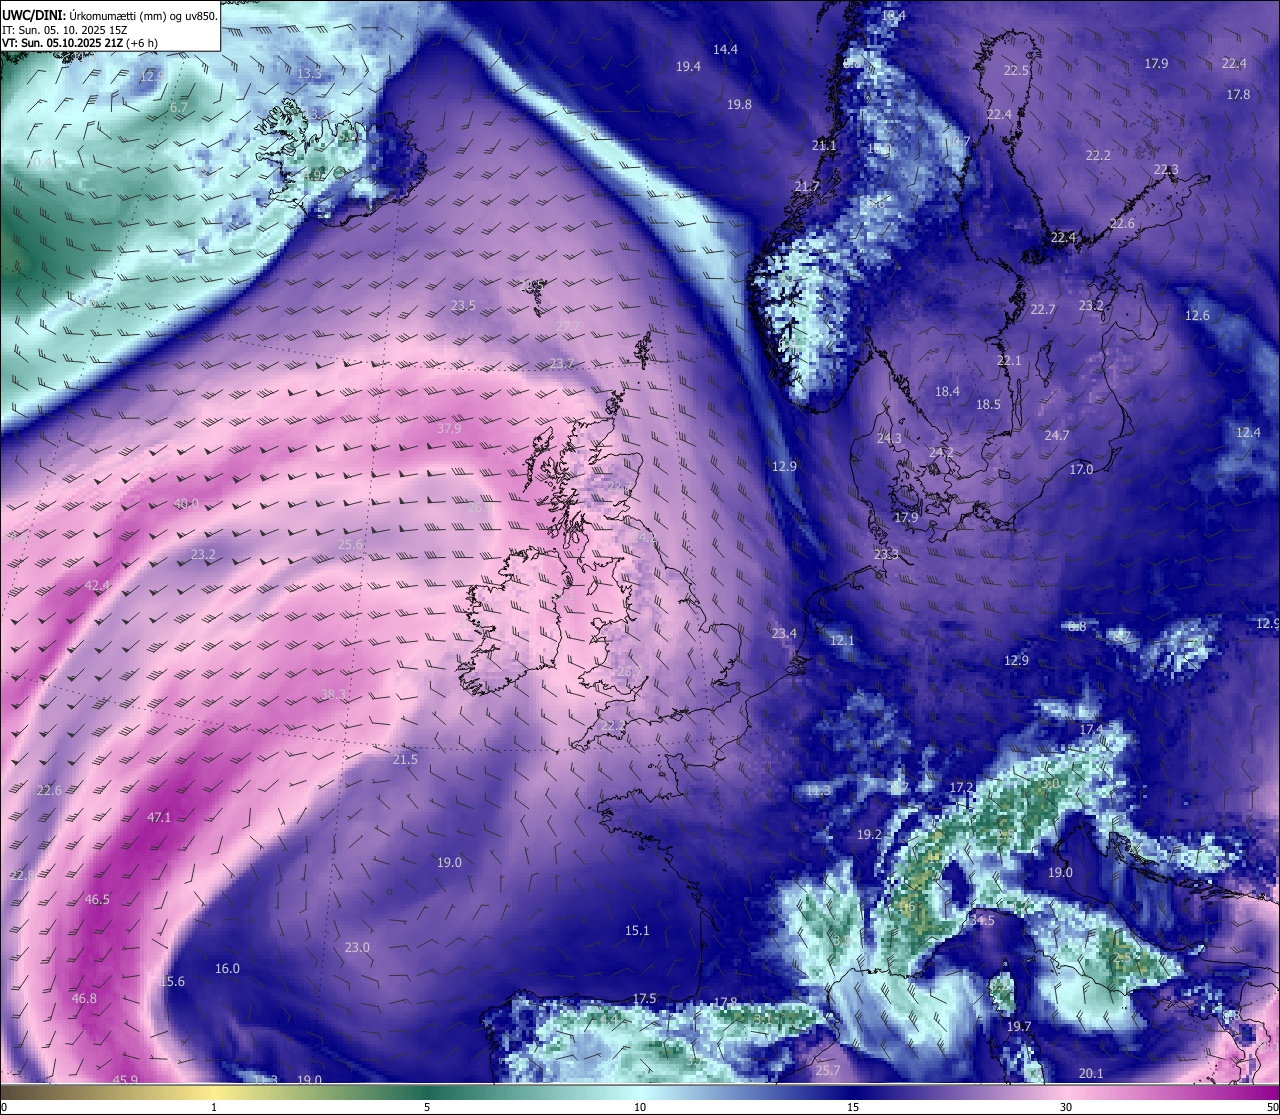Click the 24.2 value near Denmark
Viewport: 1280px width, 1115px height.
tap(941, 452)
